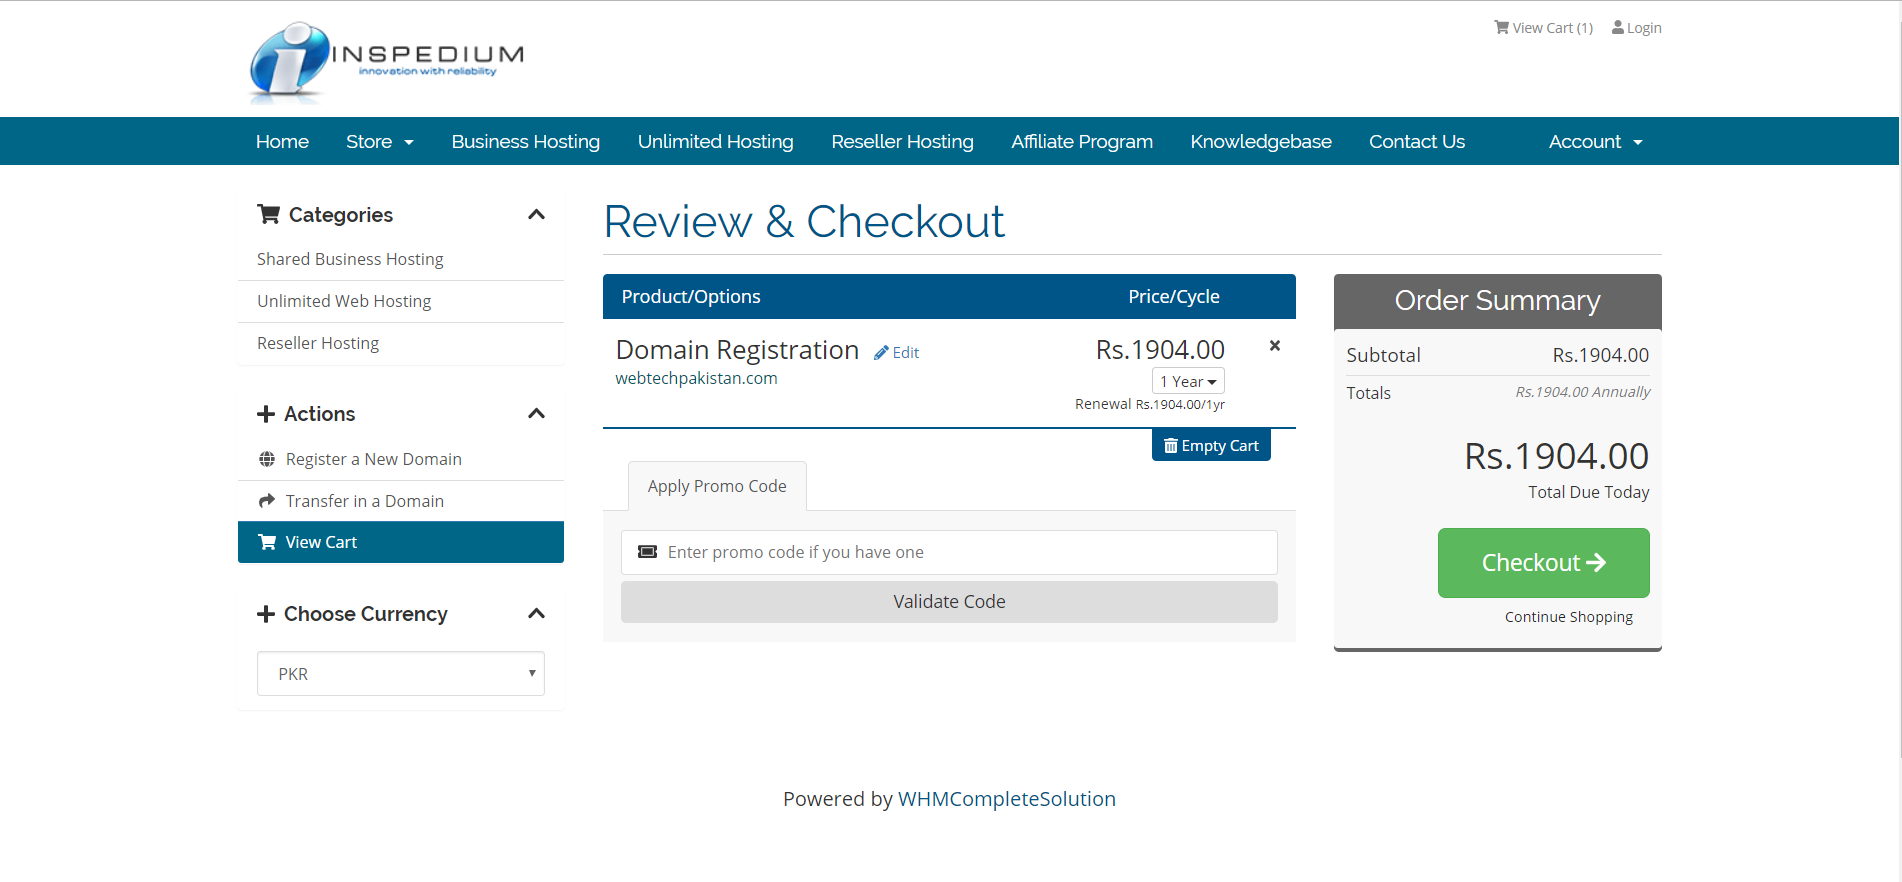1902x882 pixels.
Task: Open the Store menu
Action: pos(379,142)
